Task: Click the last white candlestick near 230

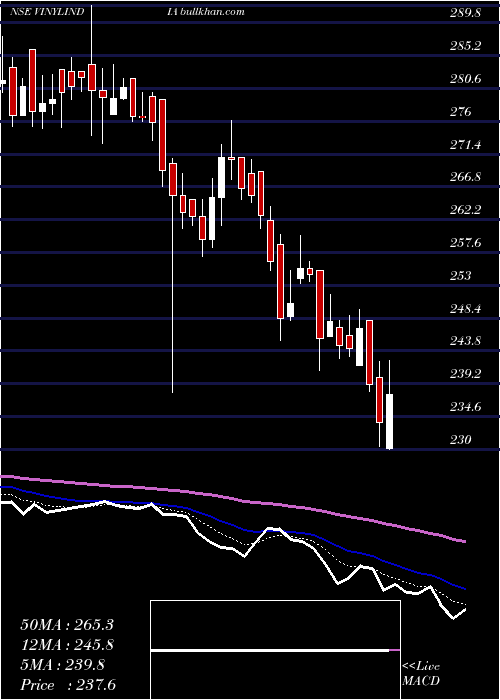Action: click(390, 421)
